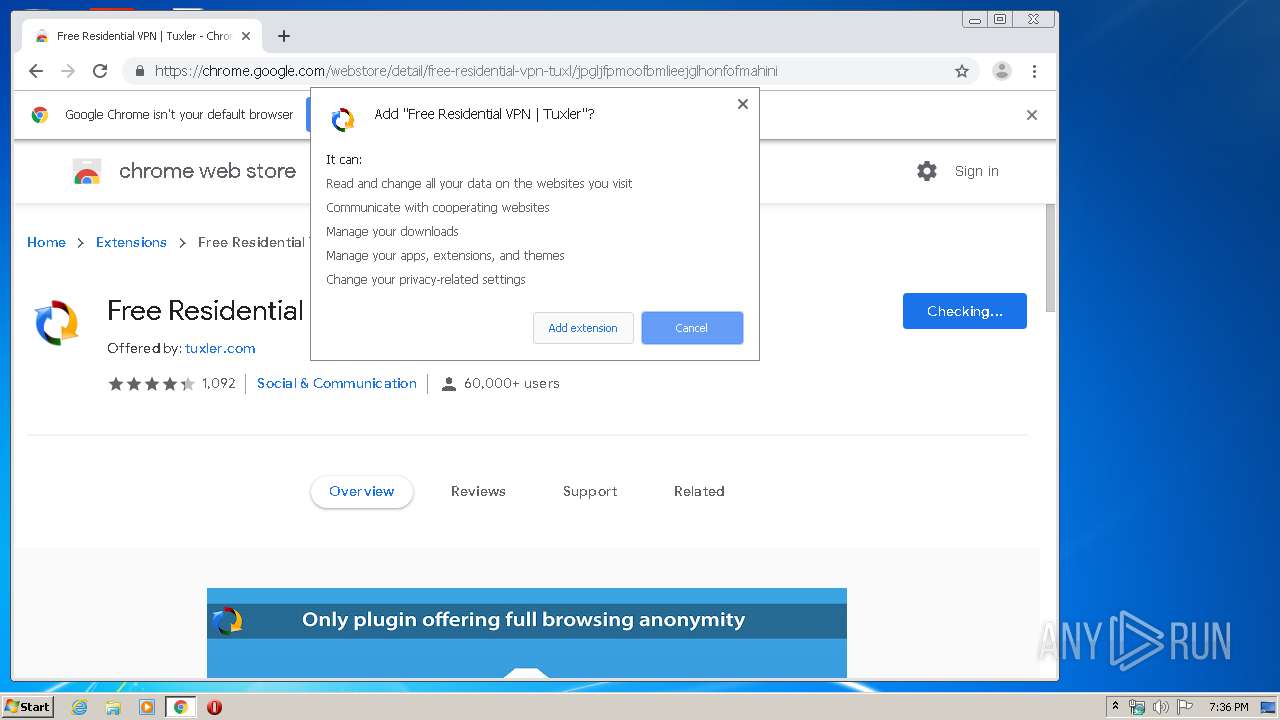Reload the current page

point(100,71)
